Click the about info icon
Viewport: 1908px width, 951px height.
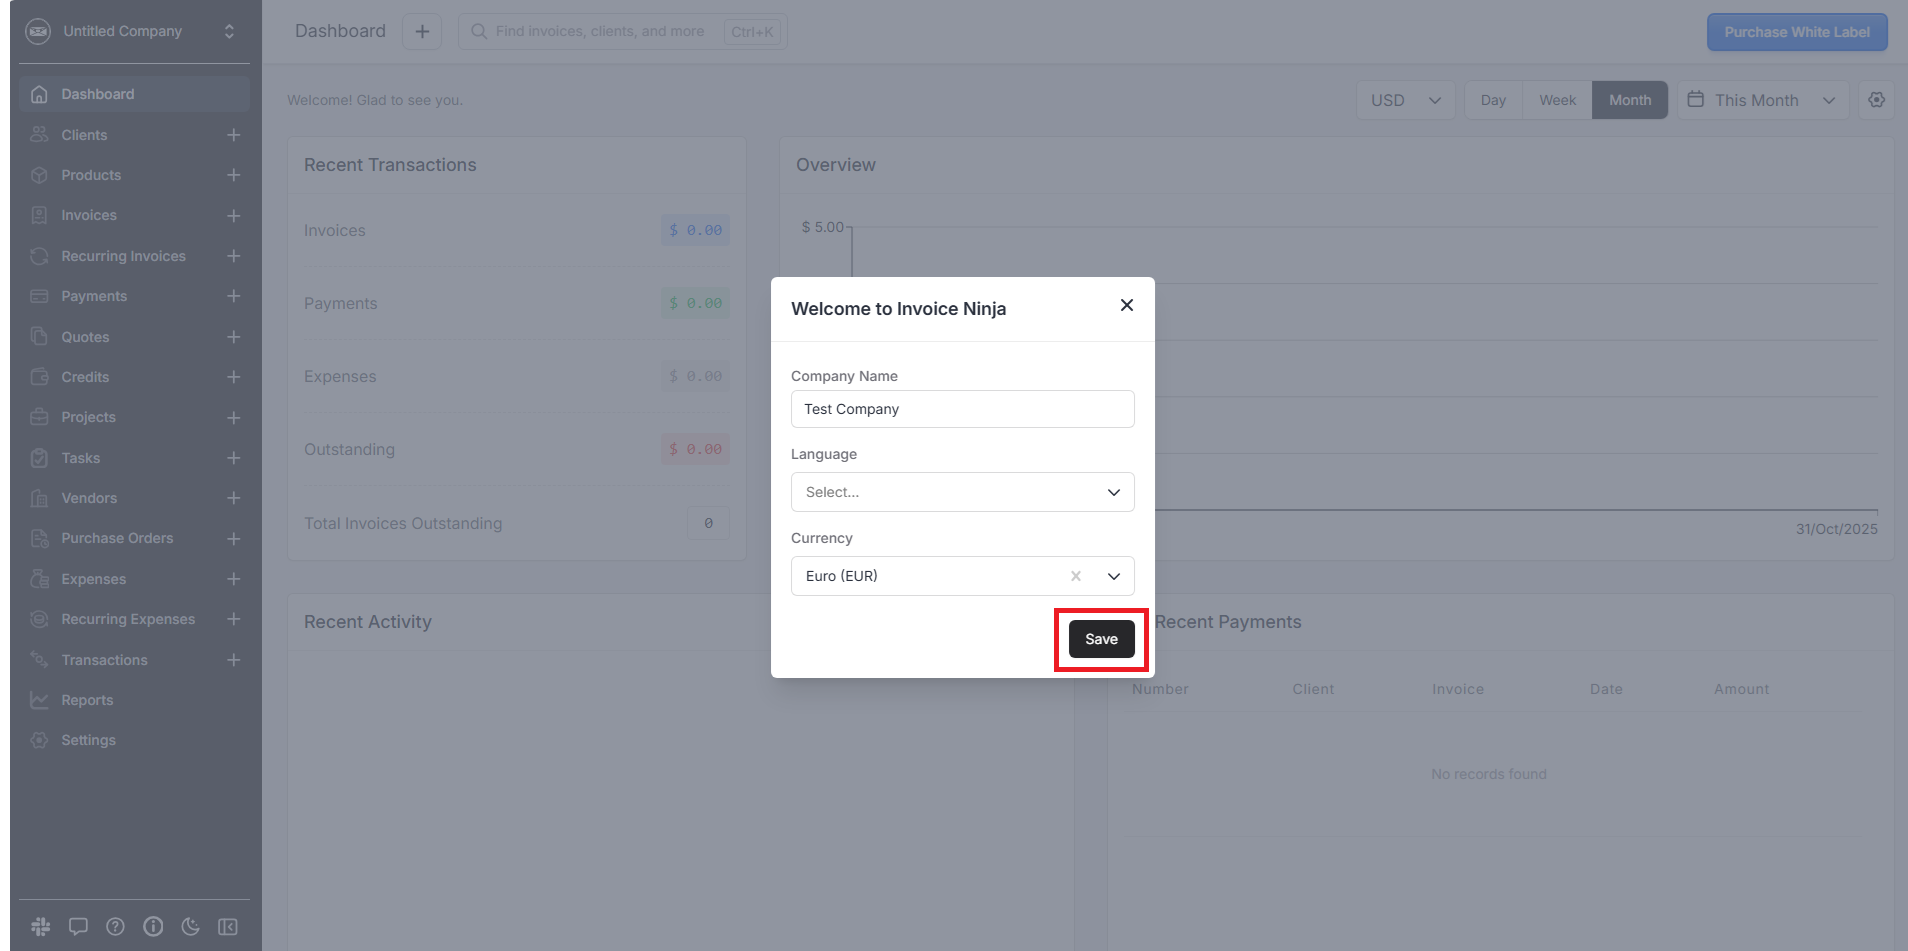tap(153, 927)
